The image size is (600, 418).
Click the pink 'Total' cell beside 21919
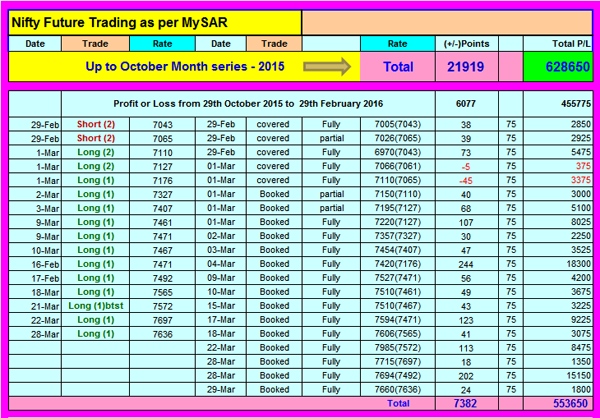pos(398,67)
